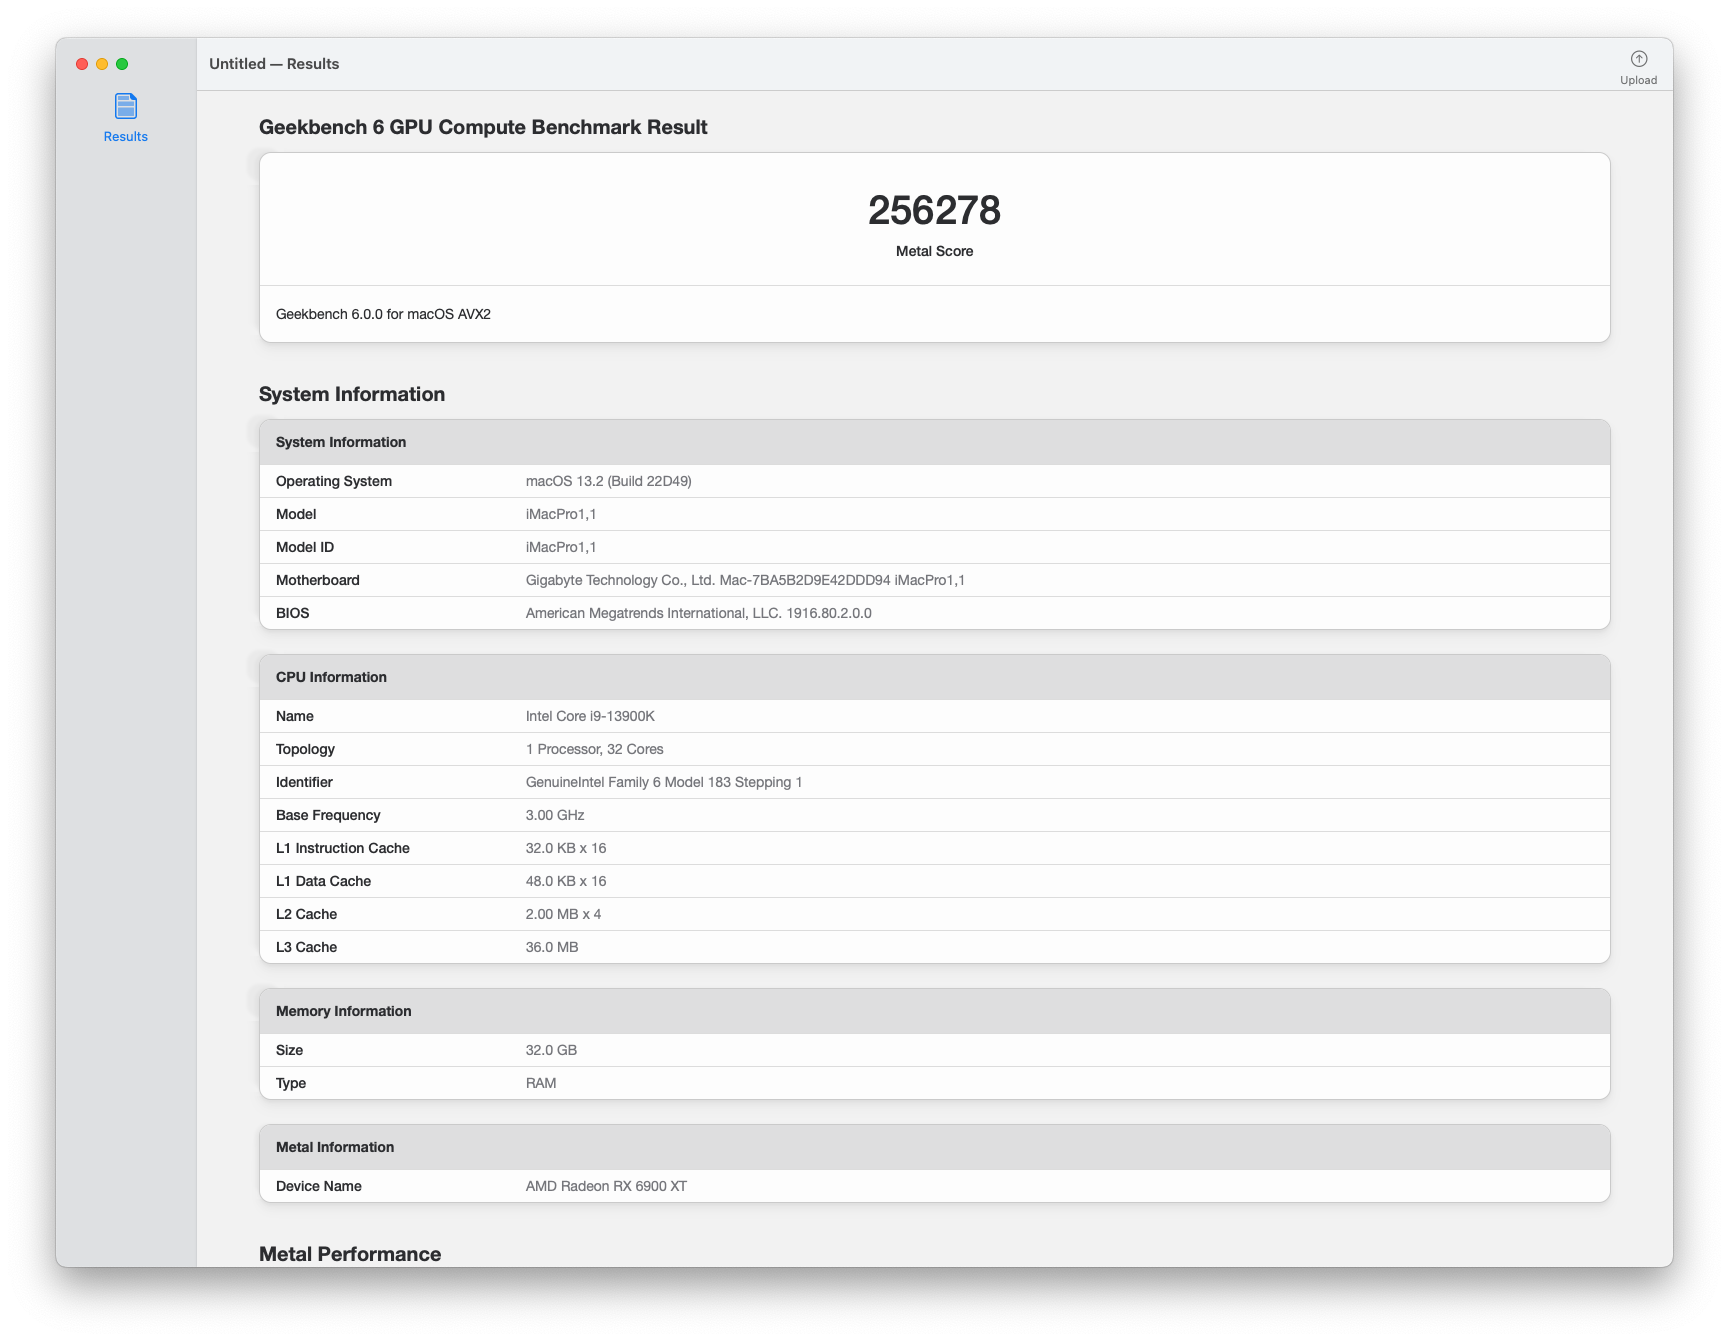Select Geekbench 6.0.0 for macOS AVX2 text
This screenshot has width=1729, height=1341.
click(x=383, y=314)
